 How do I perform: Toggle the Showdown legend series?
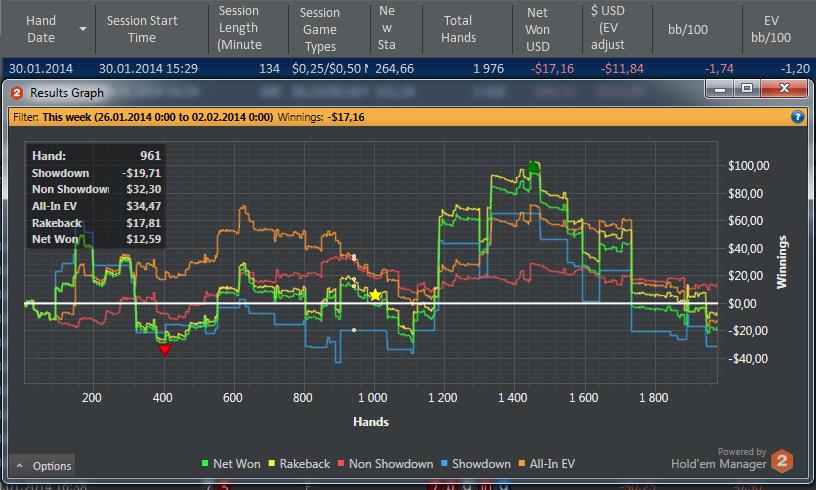(x=476, y=463)
